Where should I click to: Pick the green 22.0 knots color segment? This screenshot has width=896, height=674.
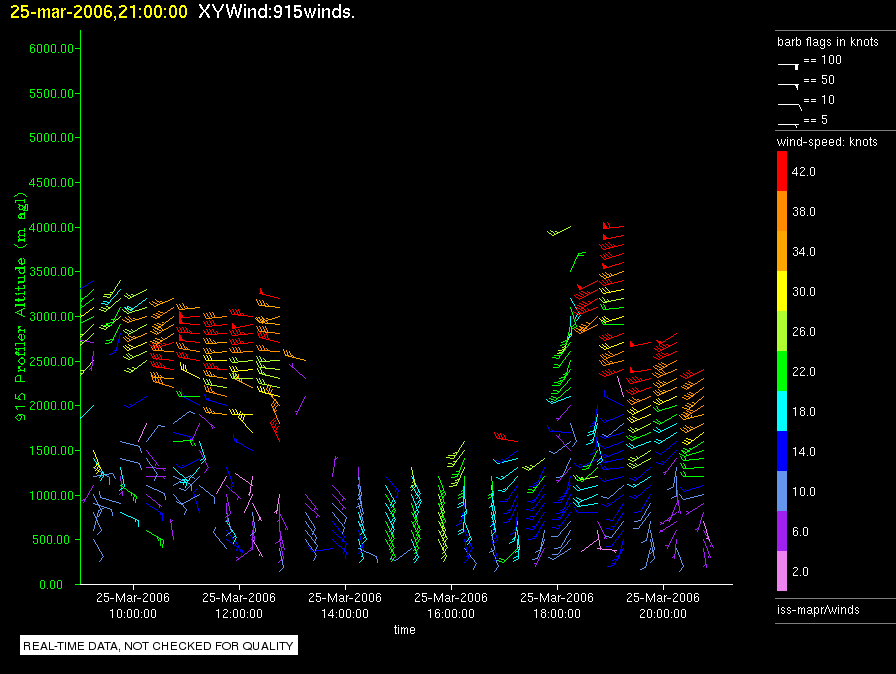(782, 371)
